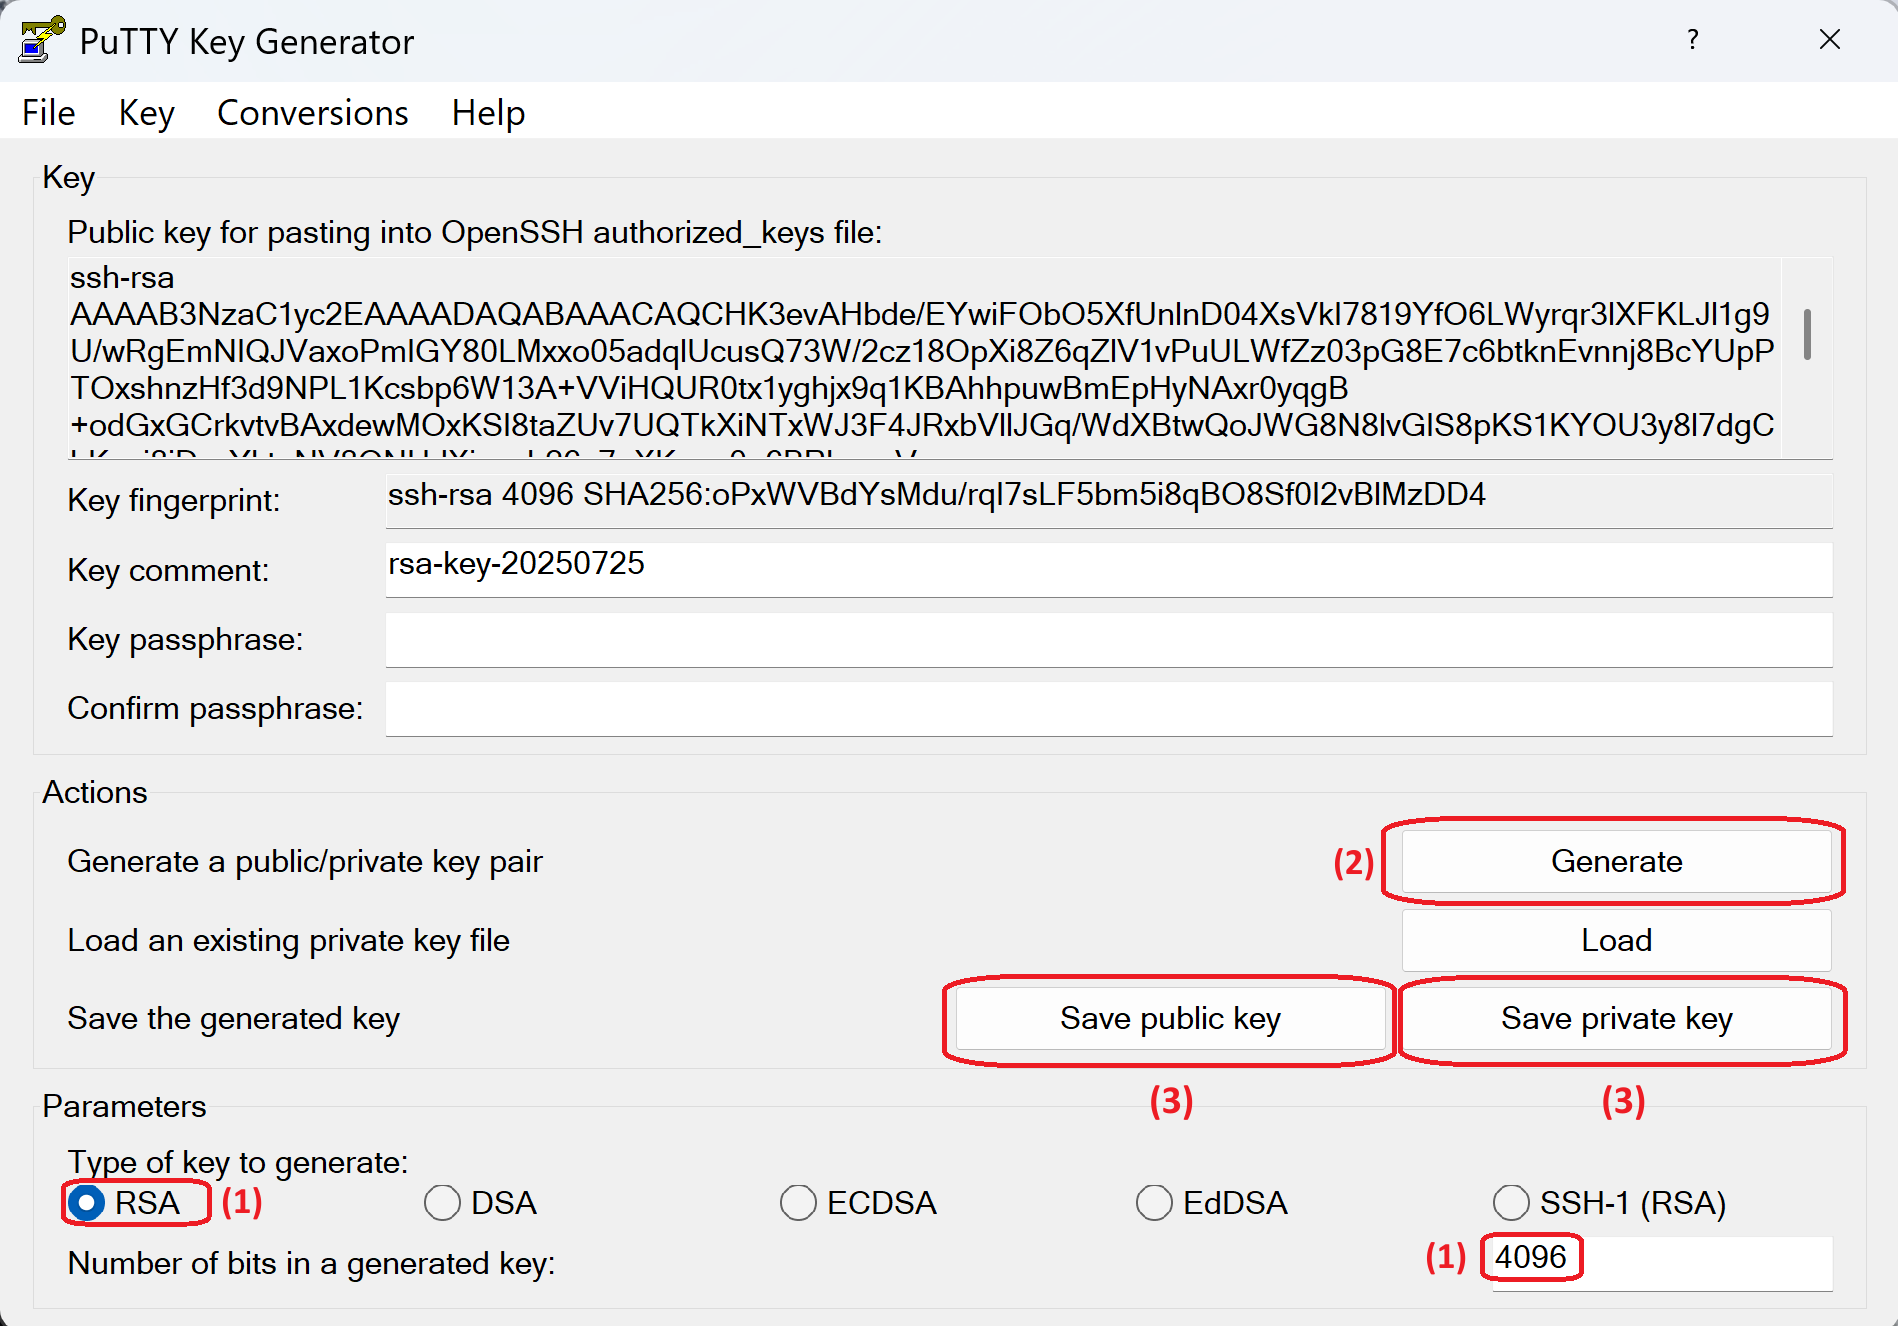
Task: Open the Key menu
Action: coord(146,113)
